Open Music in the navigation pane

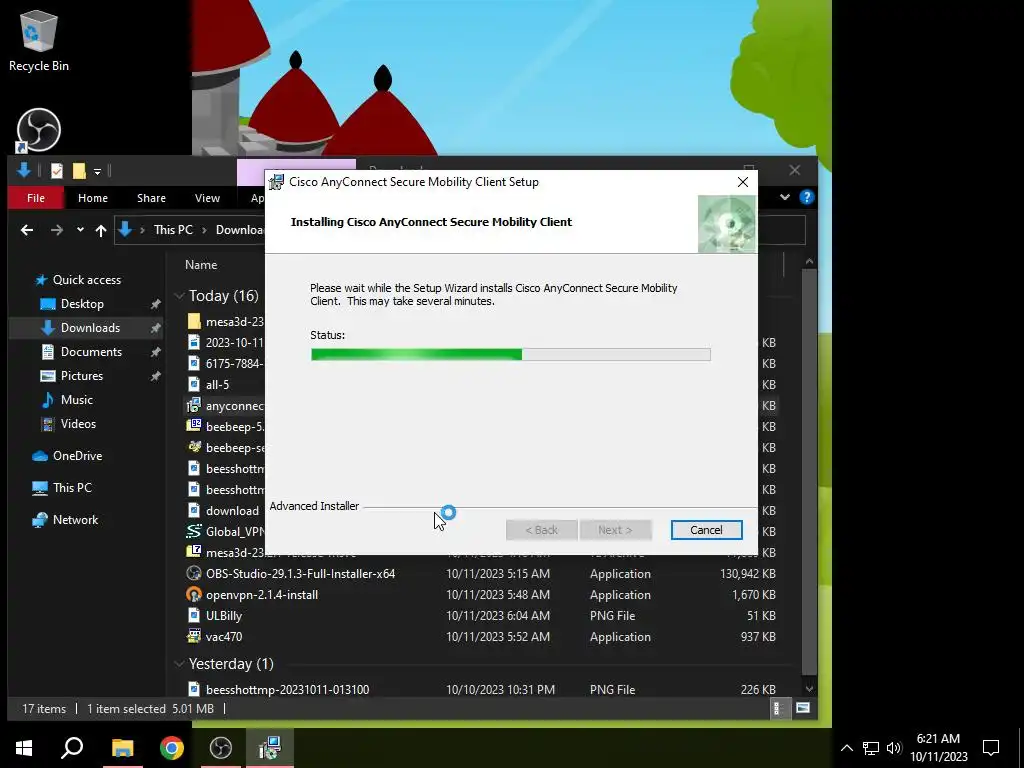[76, 400]
